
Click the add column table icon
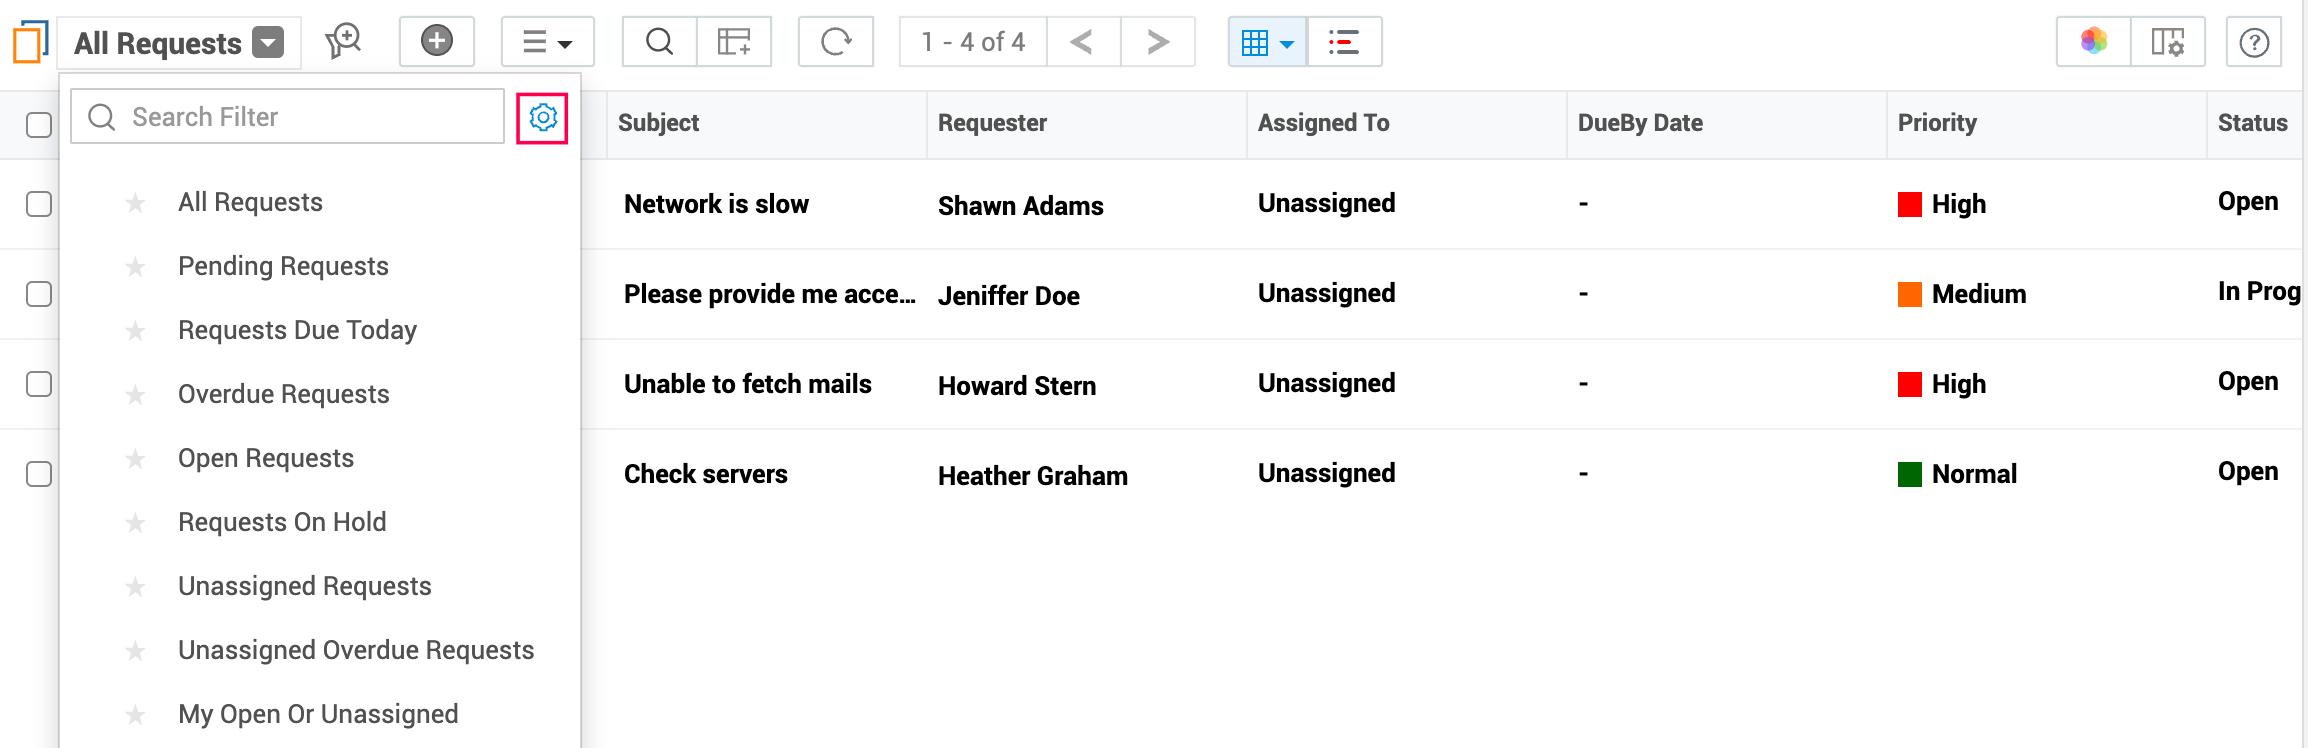point(734,42)
